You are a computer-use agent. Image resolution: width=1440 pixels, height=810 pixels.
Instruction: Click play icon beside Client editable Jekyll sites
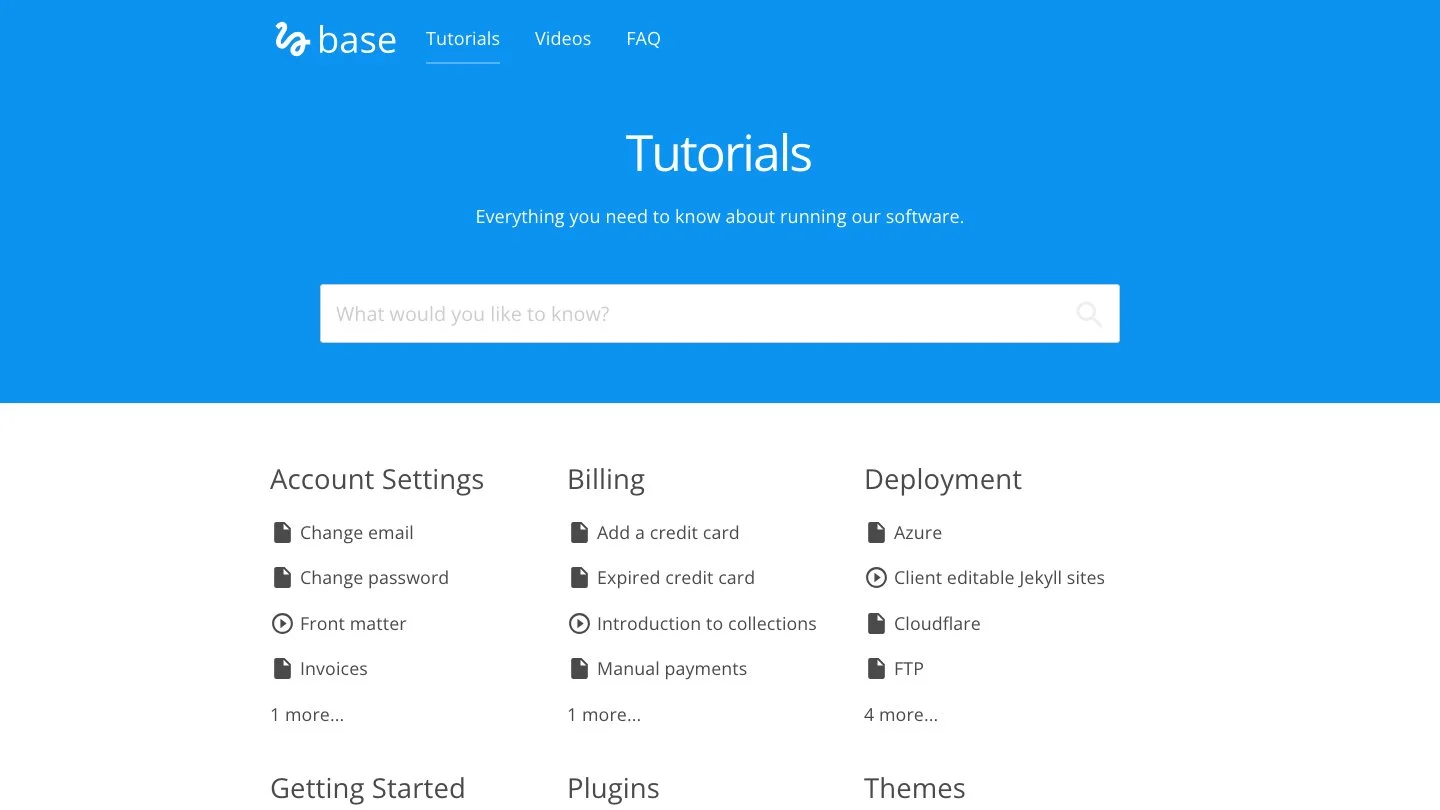(876, 578)
